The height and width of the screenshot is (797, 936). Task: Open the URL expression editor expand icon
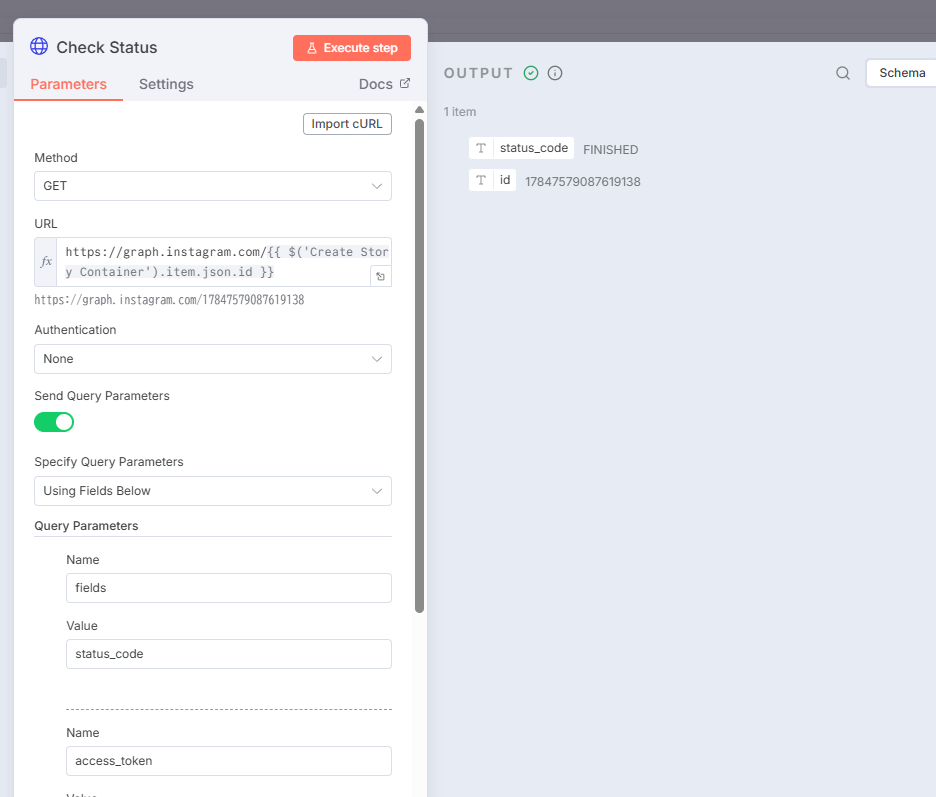(x=380, y=276)
